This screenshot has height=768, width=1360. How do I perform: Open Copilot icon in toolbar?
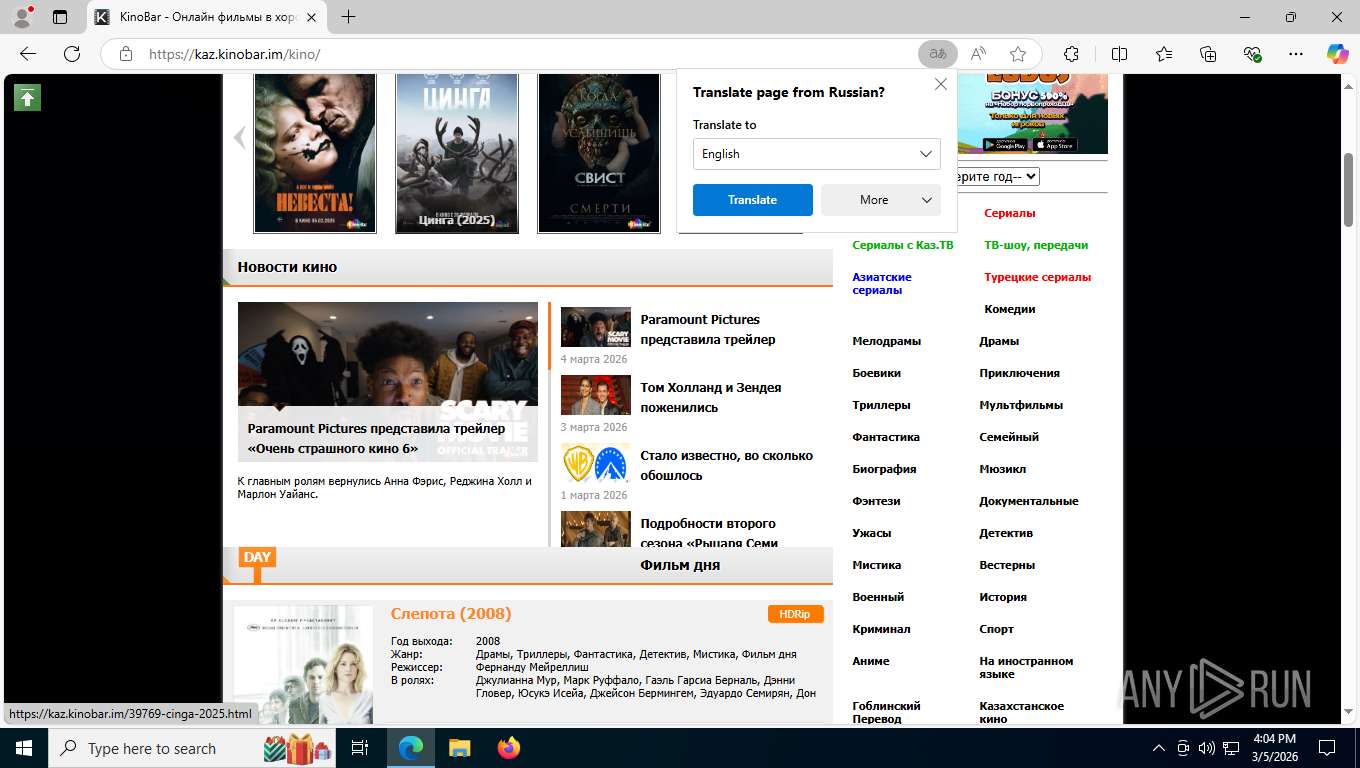pos(1337,54)
